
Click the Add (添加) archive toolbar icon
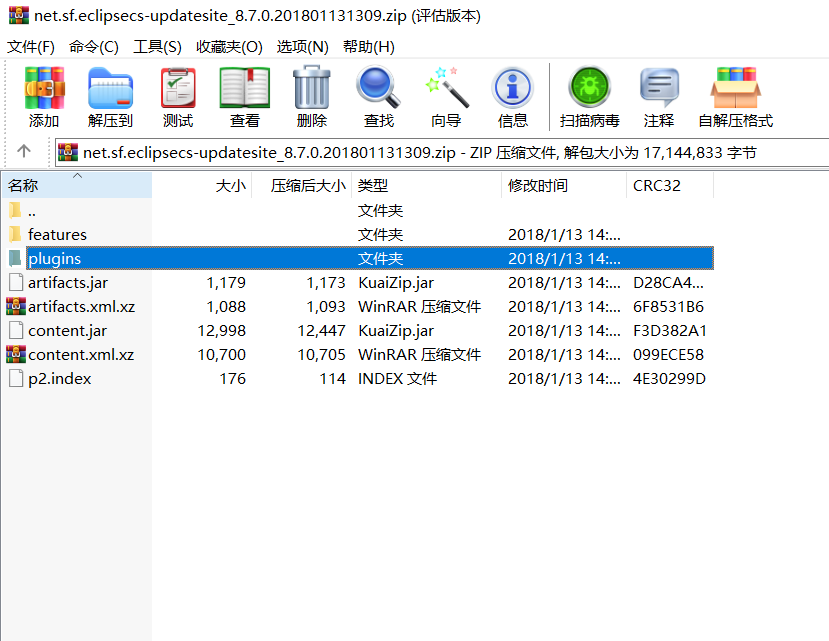coord(44,88)
